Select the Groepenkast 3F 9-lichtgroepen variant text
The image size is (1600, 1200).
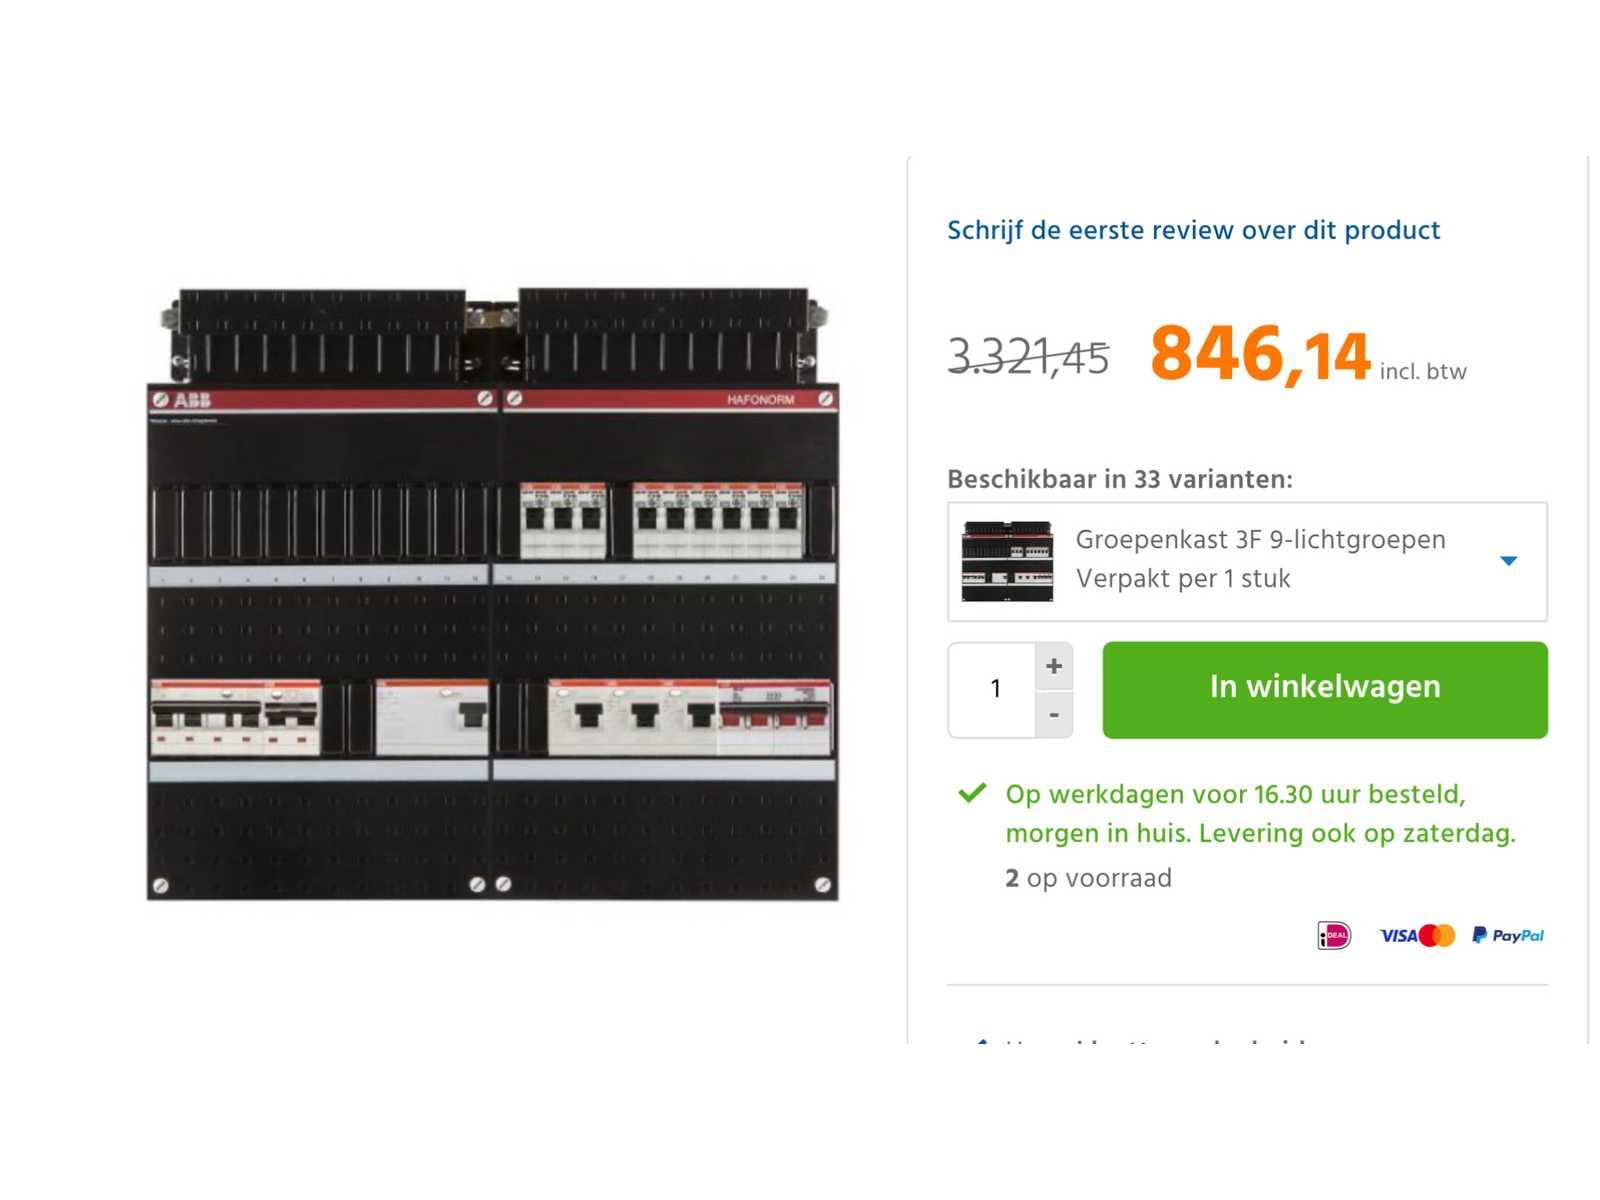click(1260, 540)
